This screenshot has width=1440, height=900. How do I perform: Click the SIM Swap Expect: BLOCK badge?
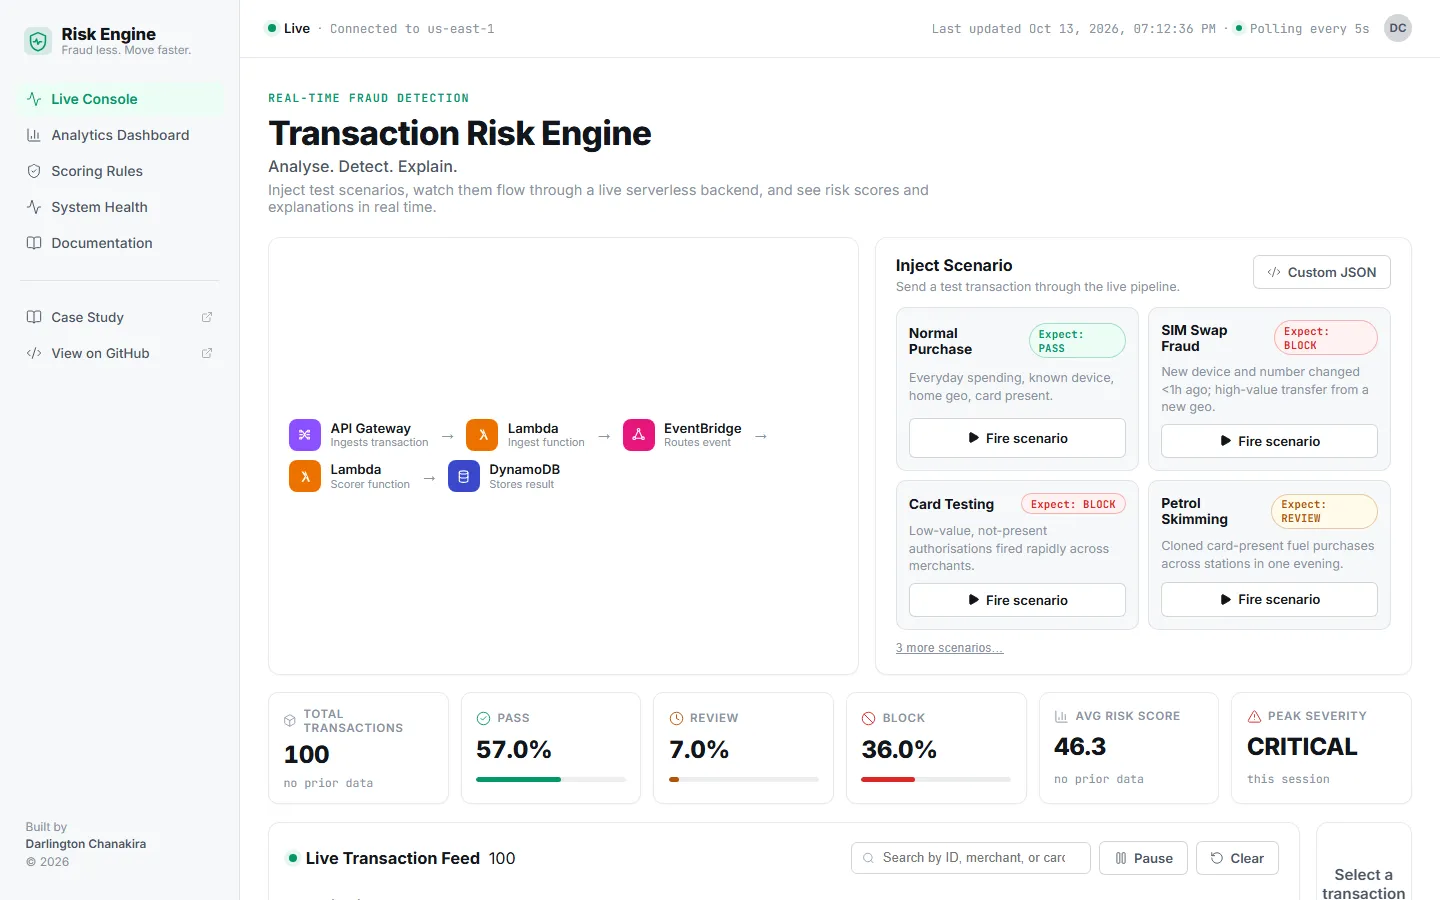point(1326,338)
